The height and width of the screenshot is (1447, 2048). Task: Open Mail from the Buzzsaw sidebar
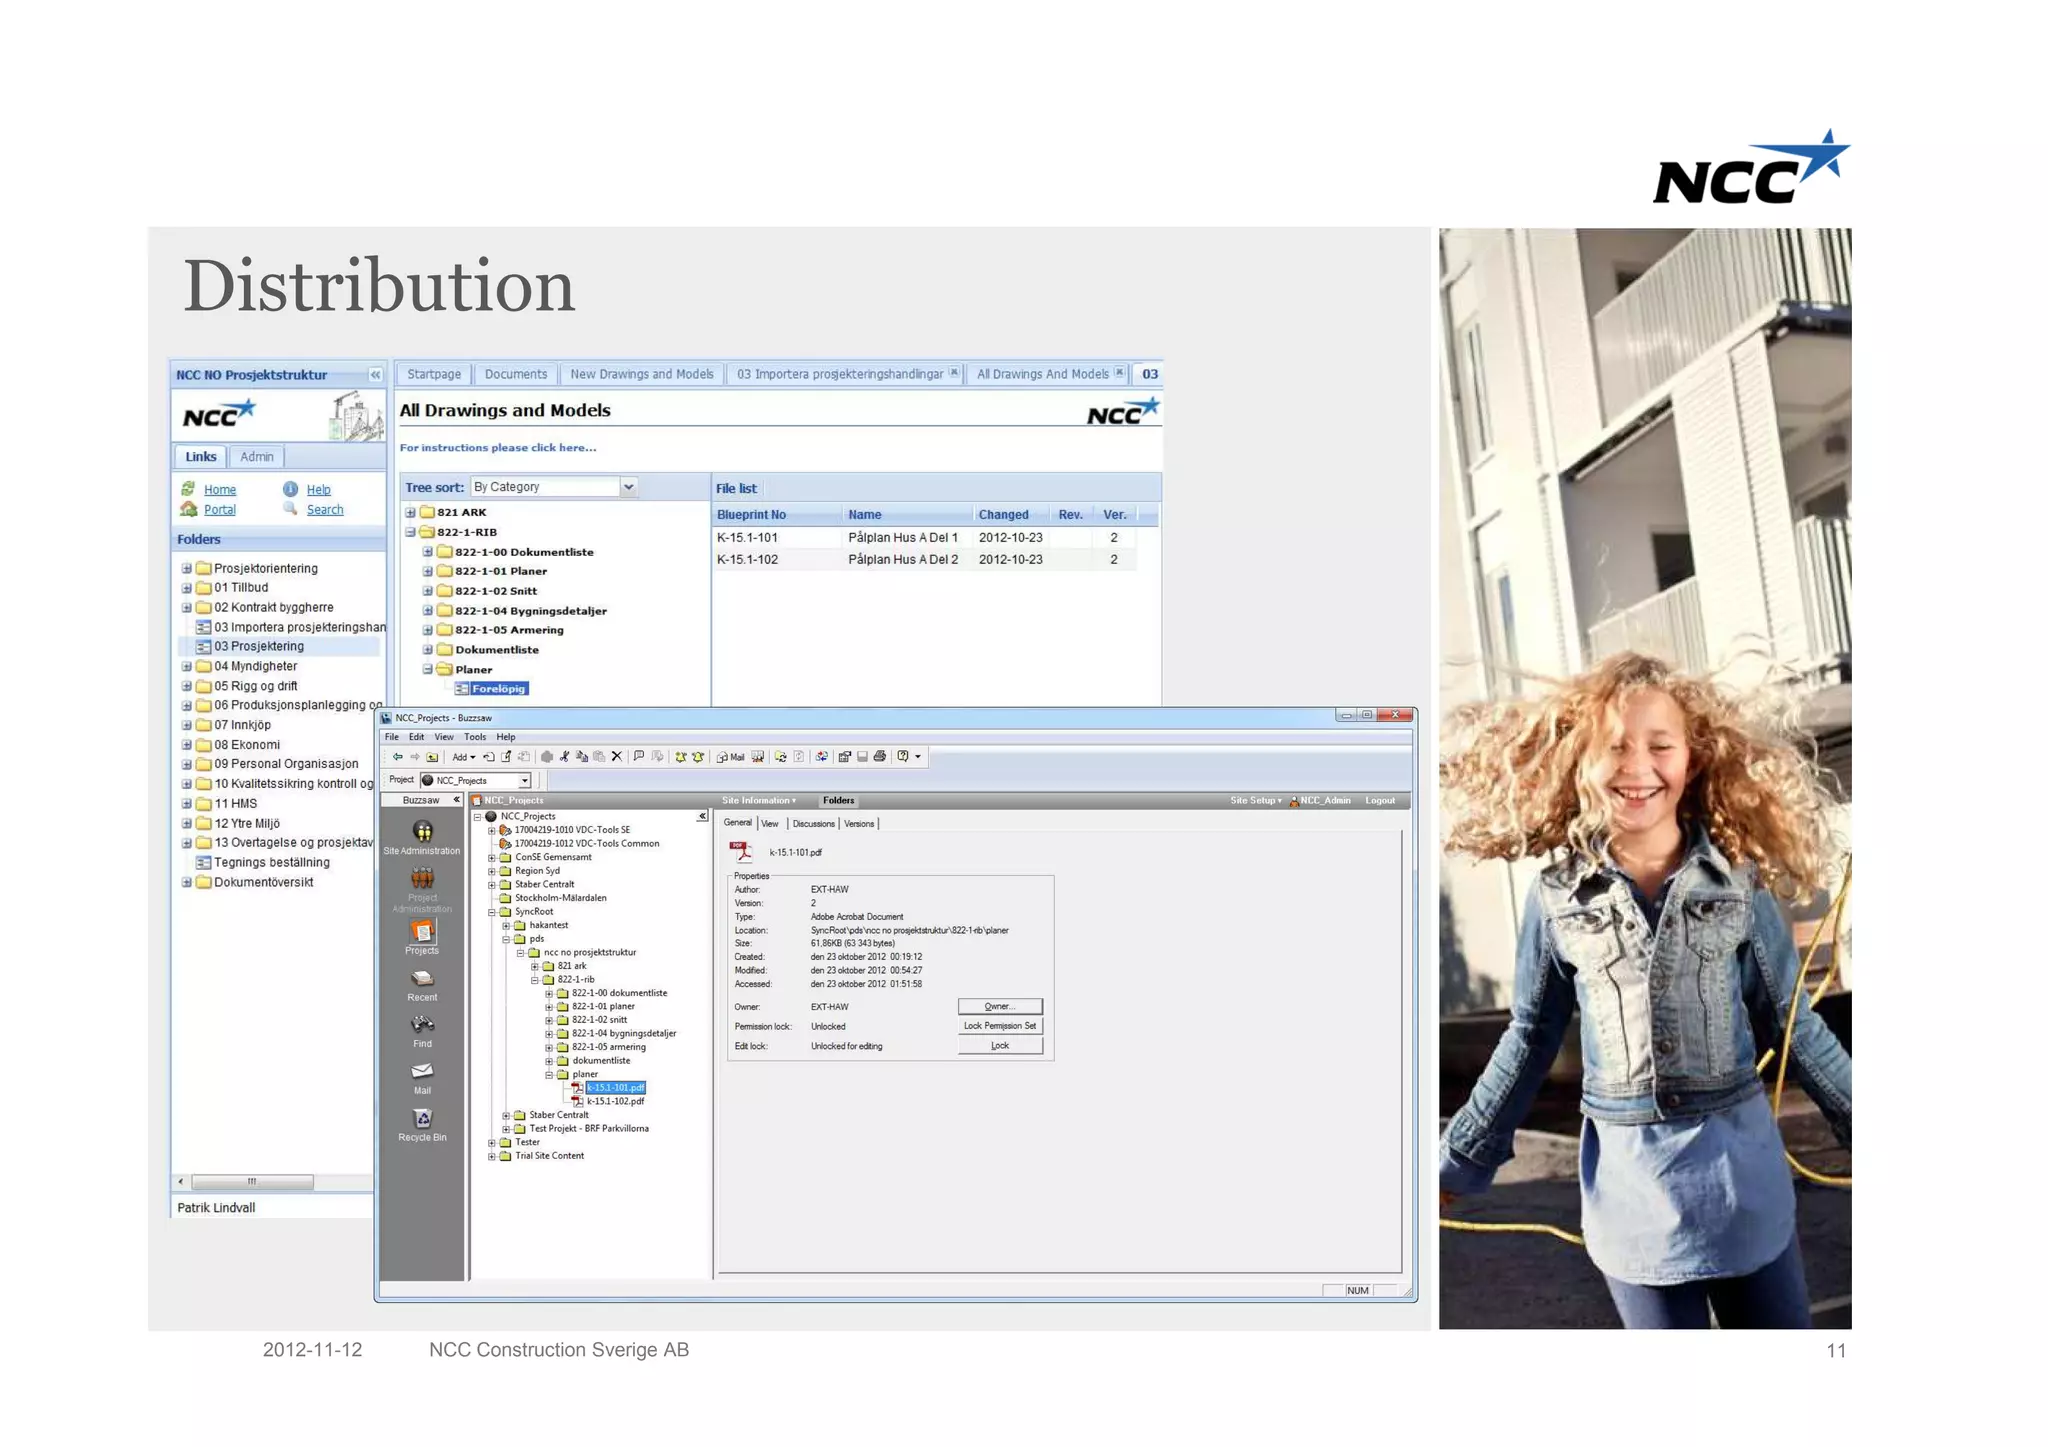(x=422, y=1078)
